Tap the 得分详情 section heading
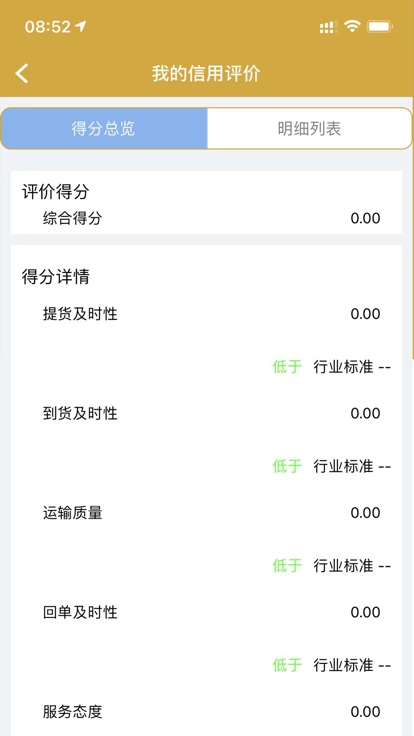This screenshot has height=736, width=414. 55,277
